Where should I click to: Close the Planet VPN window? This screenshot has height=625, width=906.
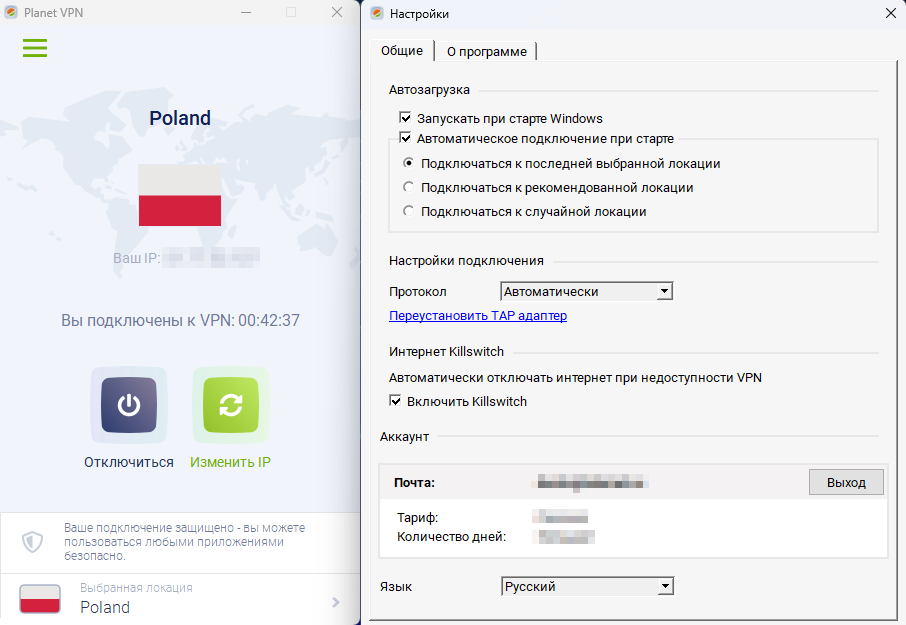coord(337,12)
